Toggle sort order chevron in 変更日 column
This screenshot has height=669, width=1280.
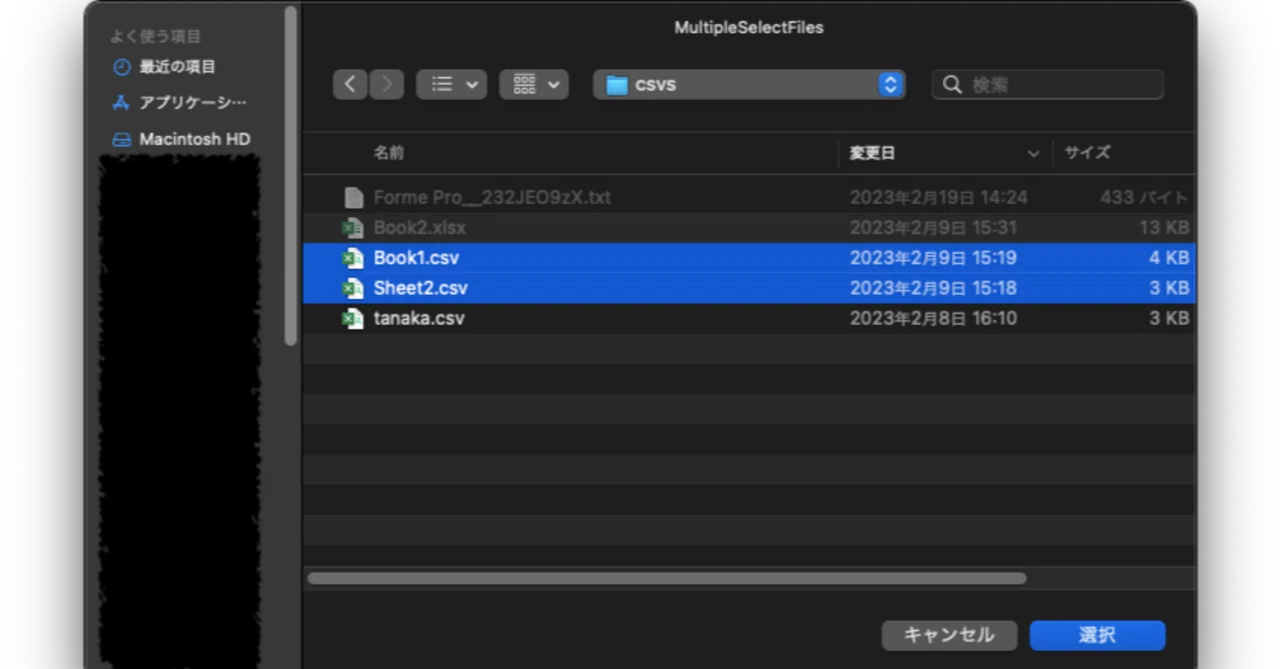pos(1033,154)
